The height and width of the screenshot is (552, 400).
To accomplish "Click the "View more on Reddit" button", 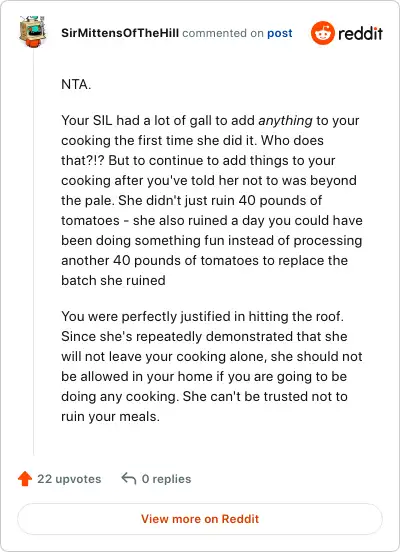I will tap(200, 519).
